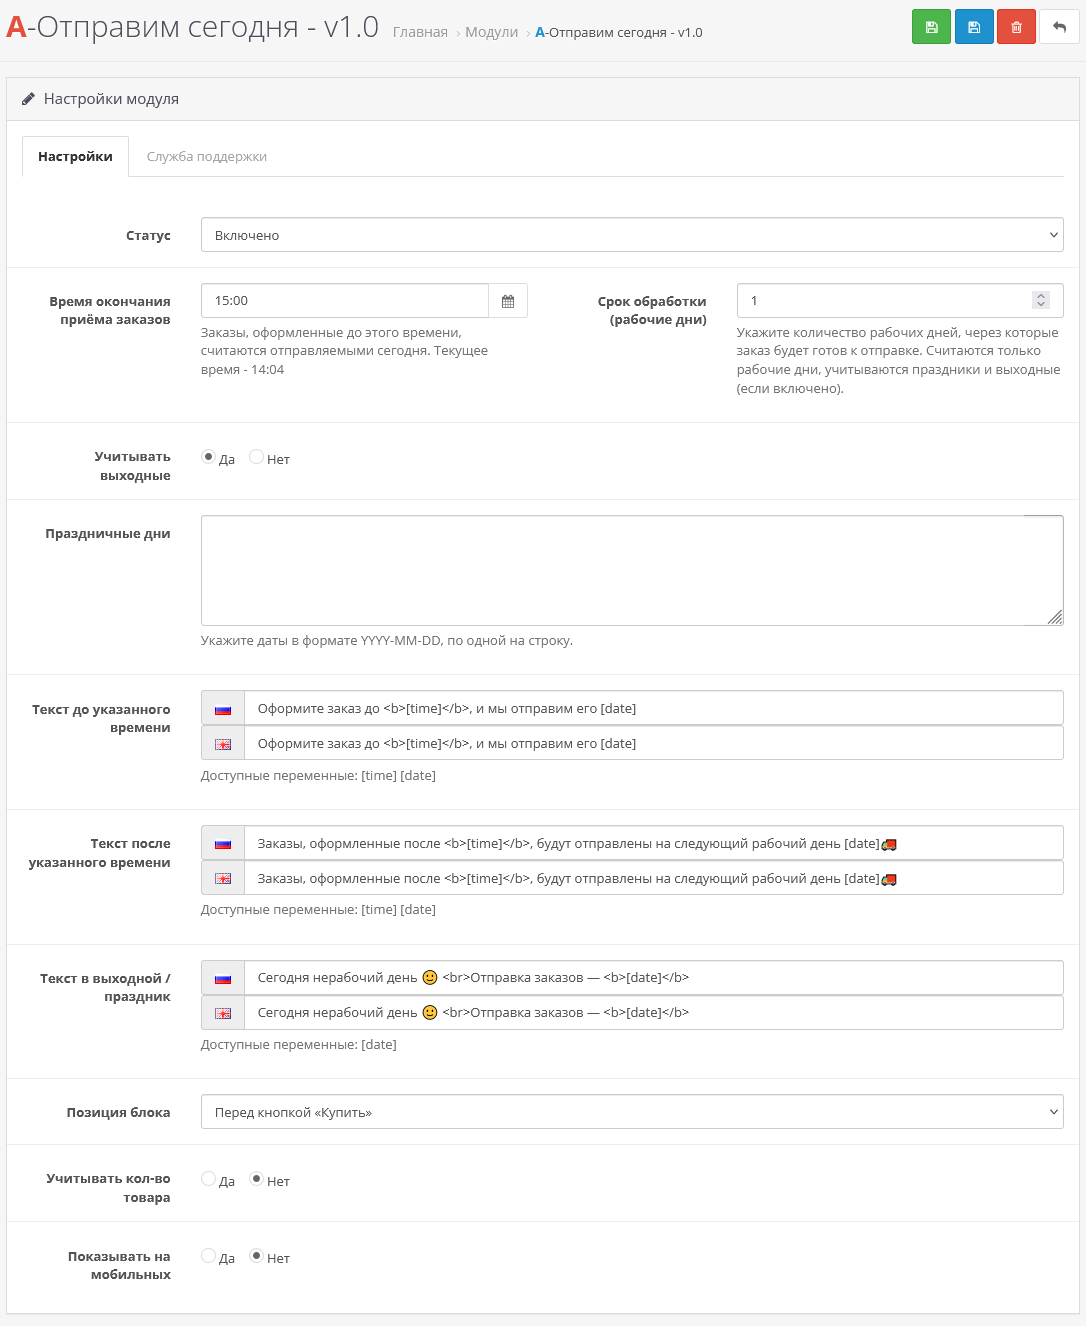Click the green save button
The height and width of the screenshot is (1326, 1086).
(x=931, y=27)
